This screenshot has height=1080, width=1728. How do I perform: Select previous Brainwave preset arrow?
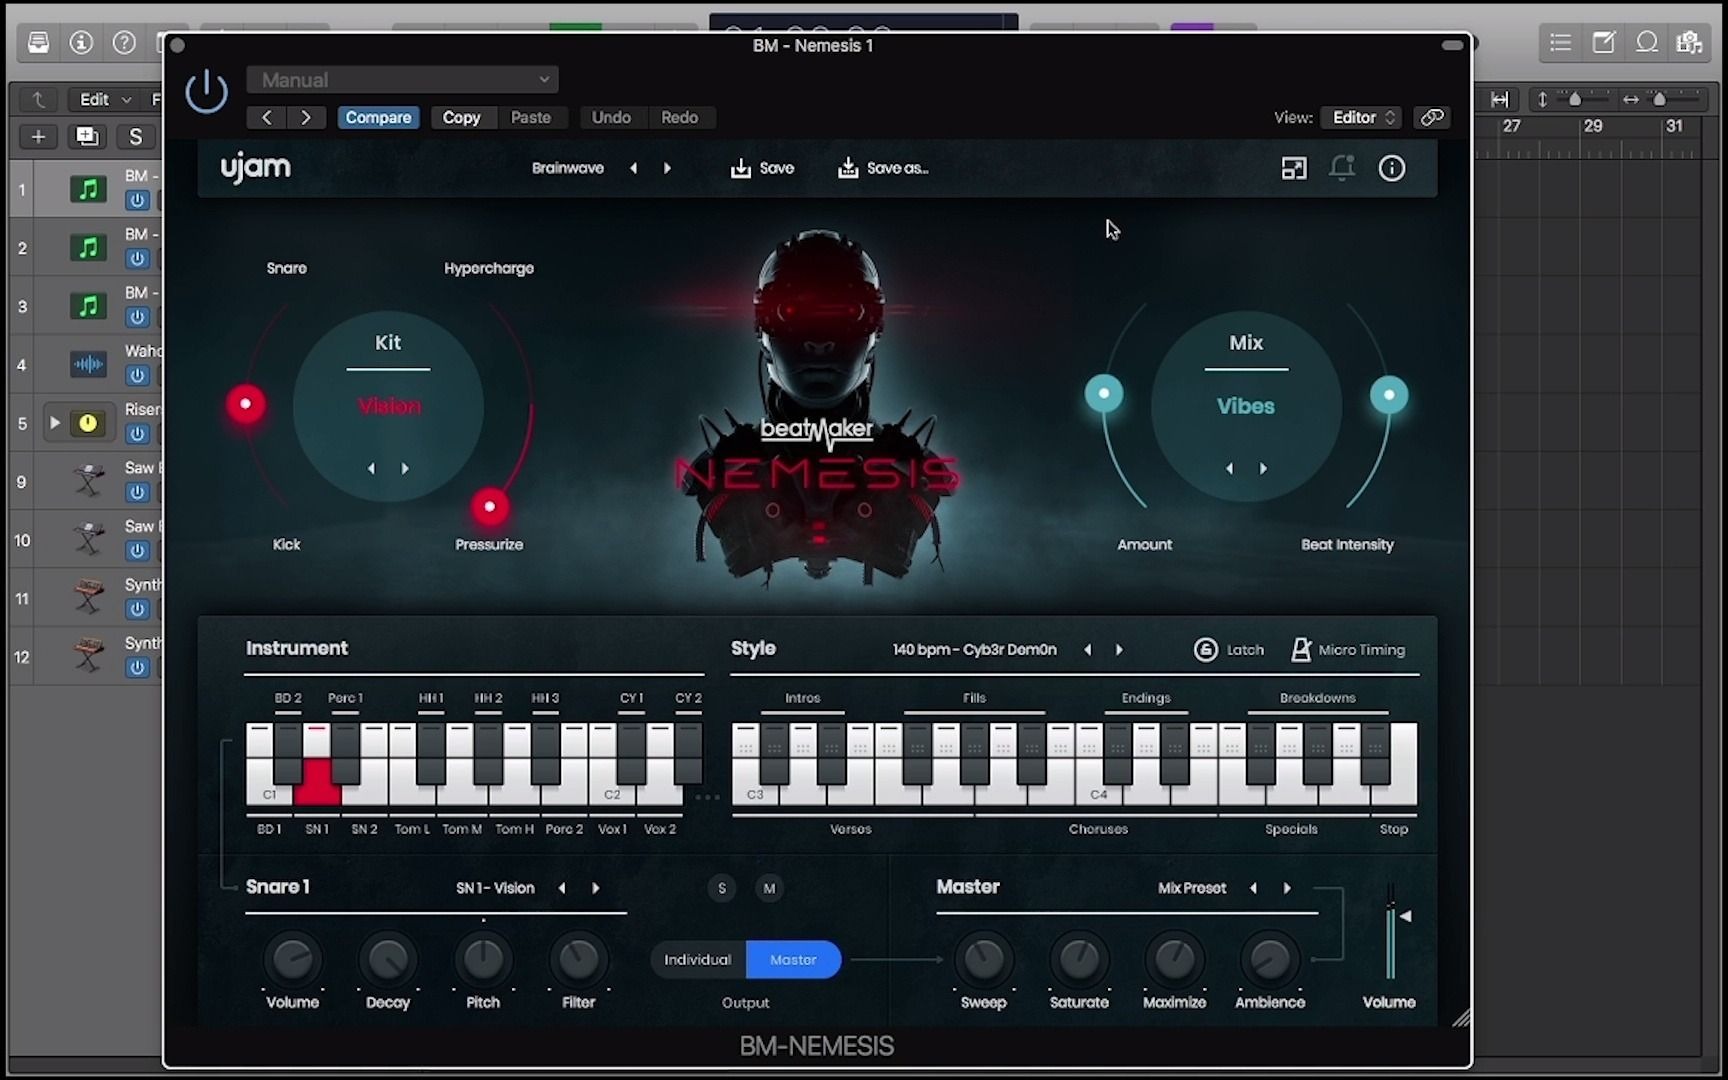click(634, 168)
